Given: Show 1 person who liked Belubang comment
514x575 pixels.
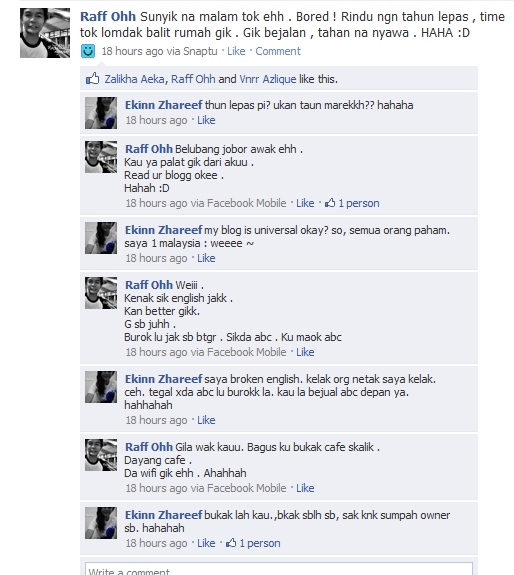Looking at the screenshot, I should point(359,203).
